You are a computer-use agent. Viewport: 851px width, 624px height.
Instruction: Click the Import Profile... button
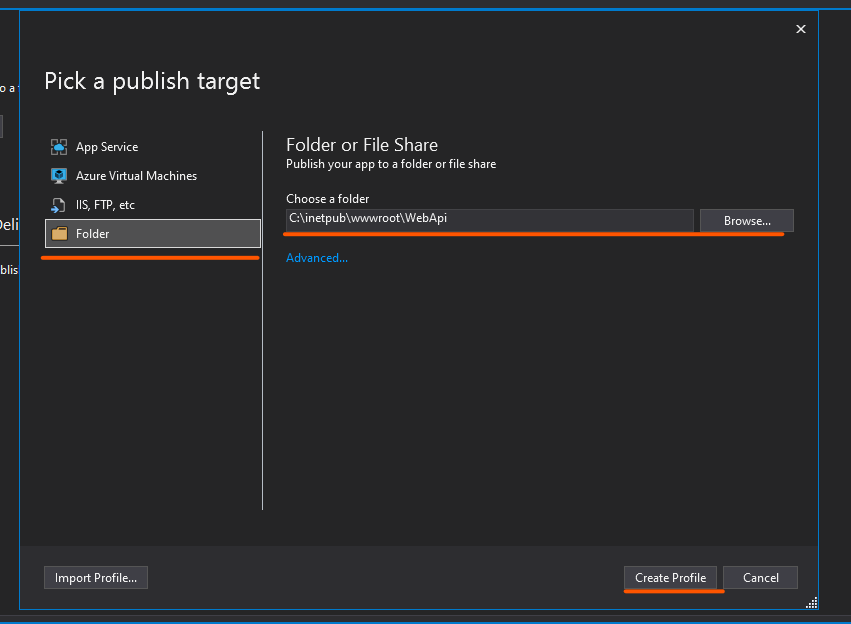pyautogui.click(x=96, y=578)
